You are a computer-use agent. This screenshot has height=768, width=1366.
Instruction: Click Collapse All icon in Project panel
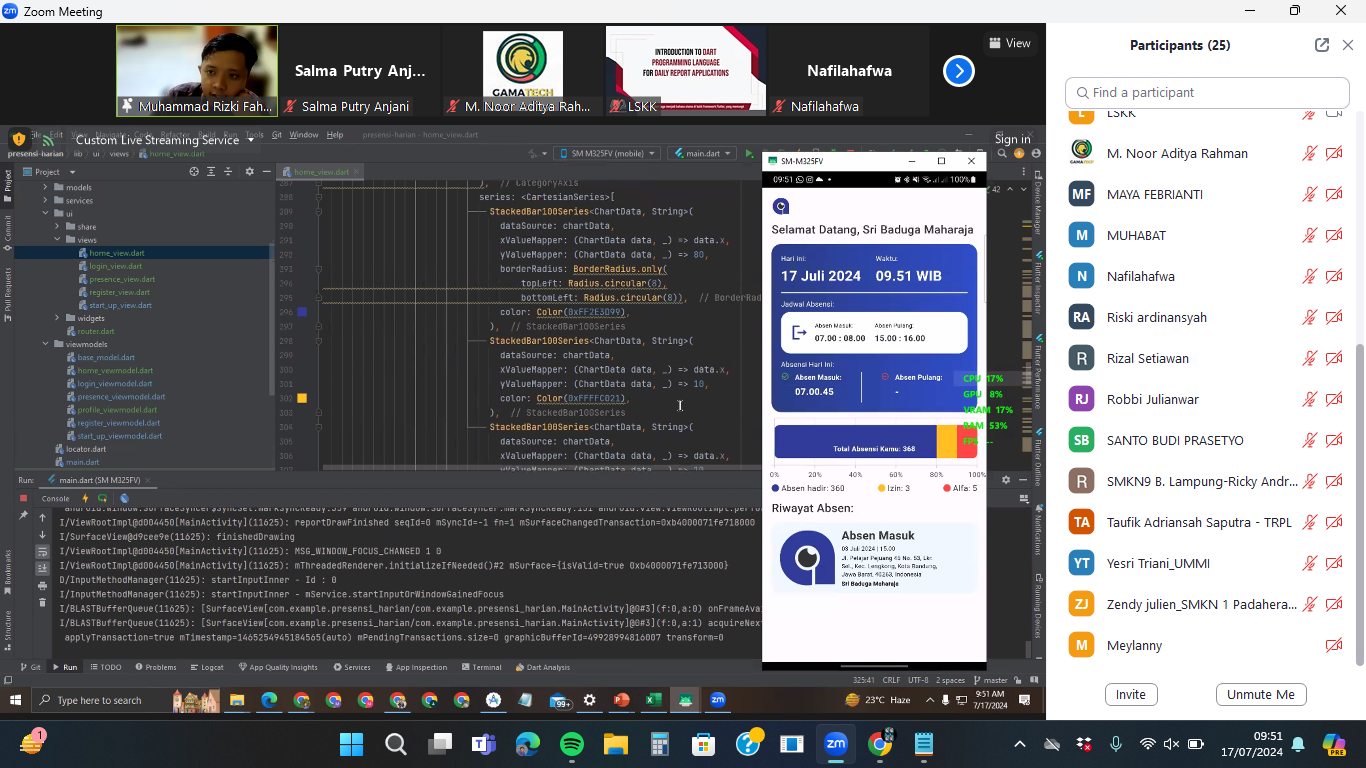point(230,172)
